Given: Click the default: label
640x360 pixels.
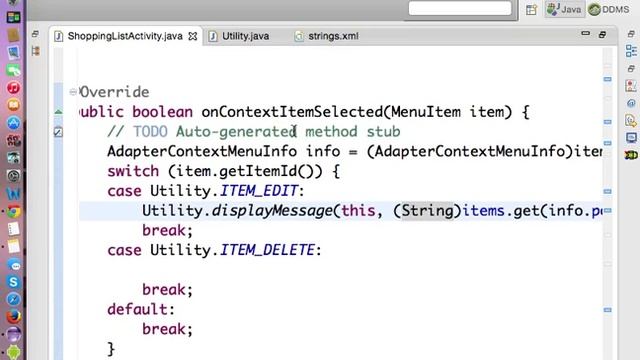Looking at the screenshot, I should tap(141, 310).
